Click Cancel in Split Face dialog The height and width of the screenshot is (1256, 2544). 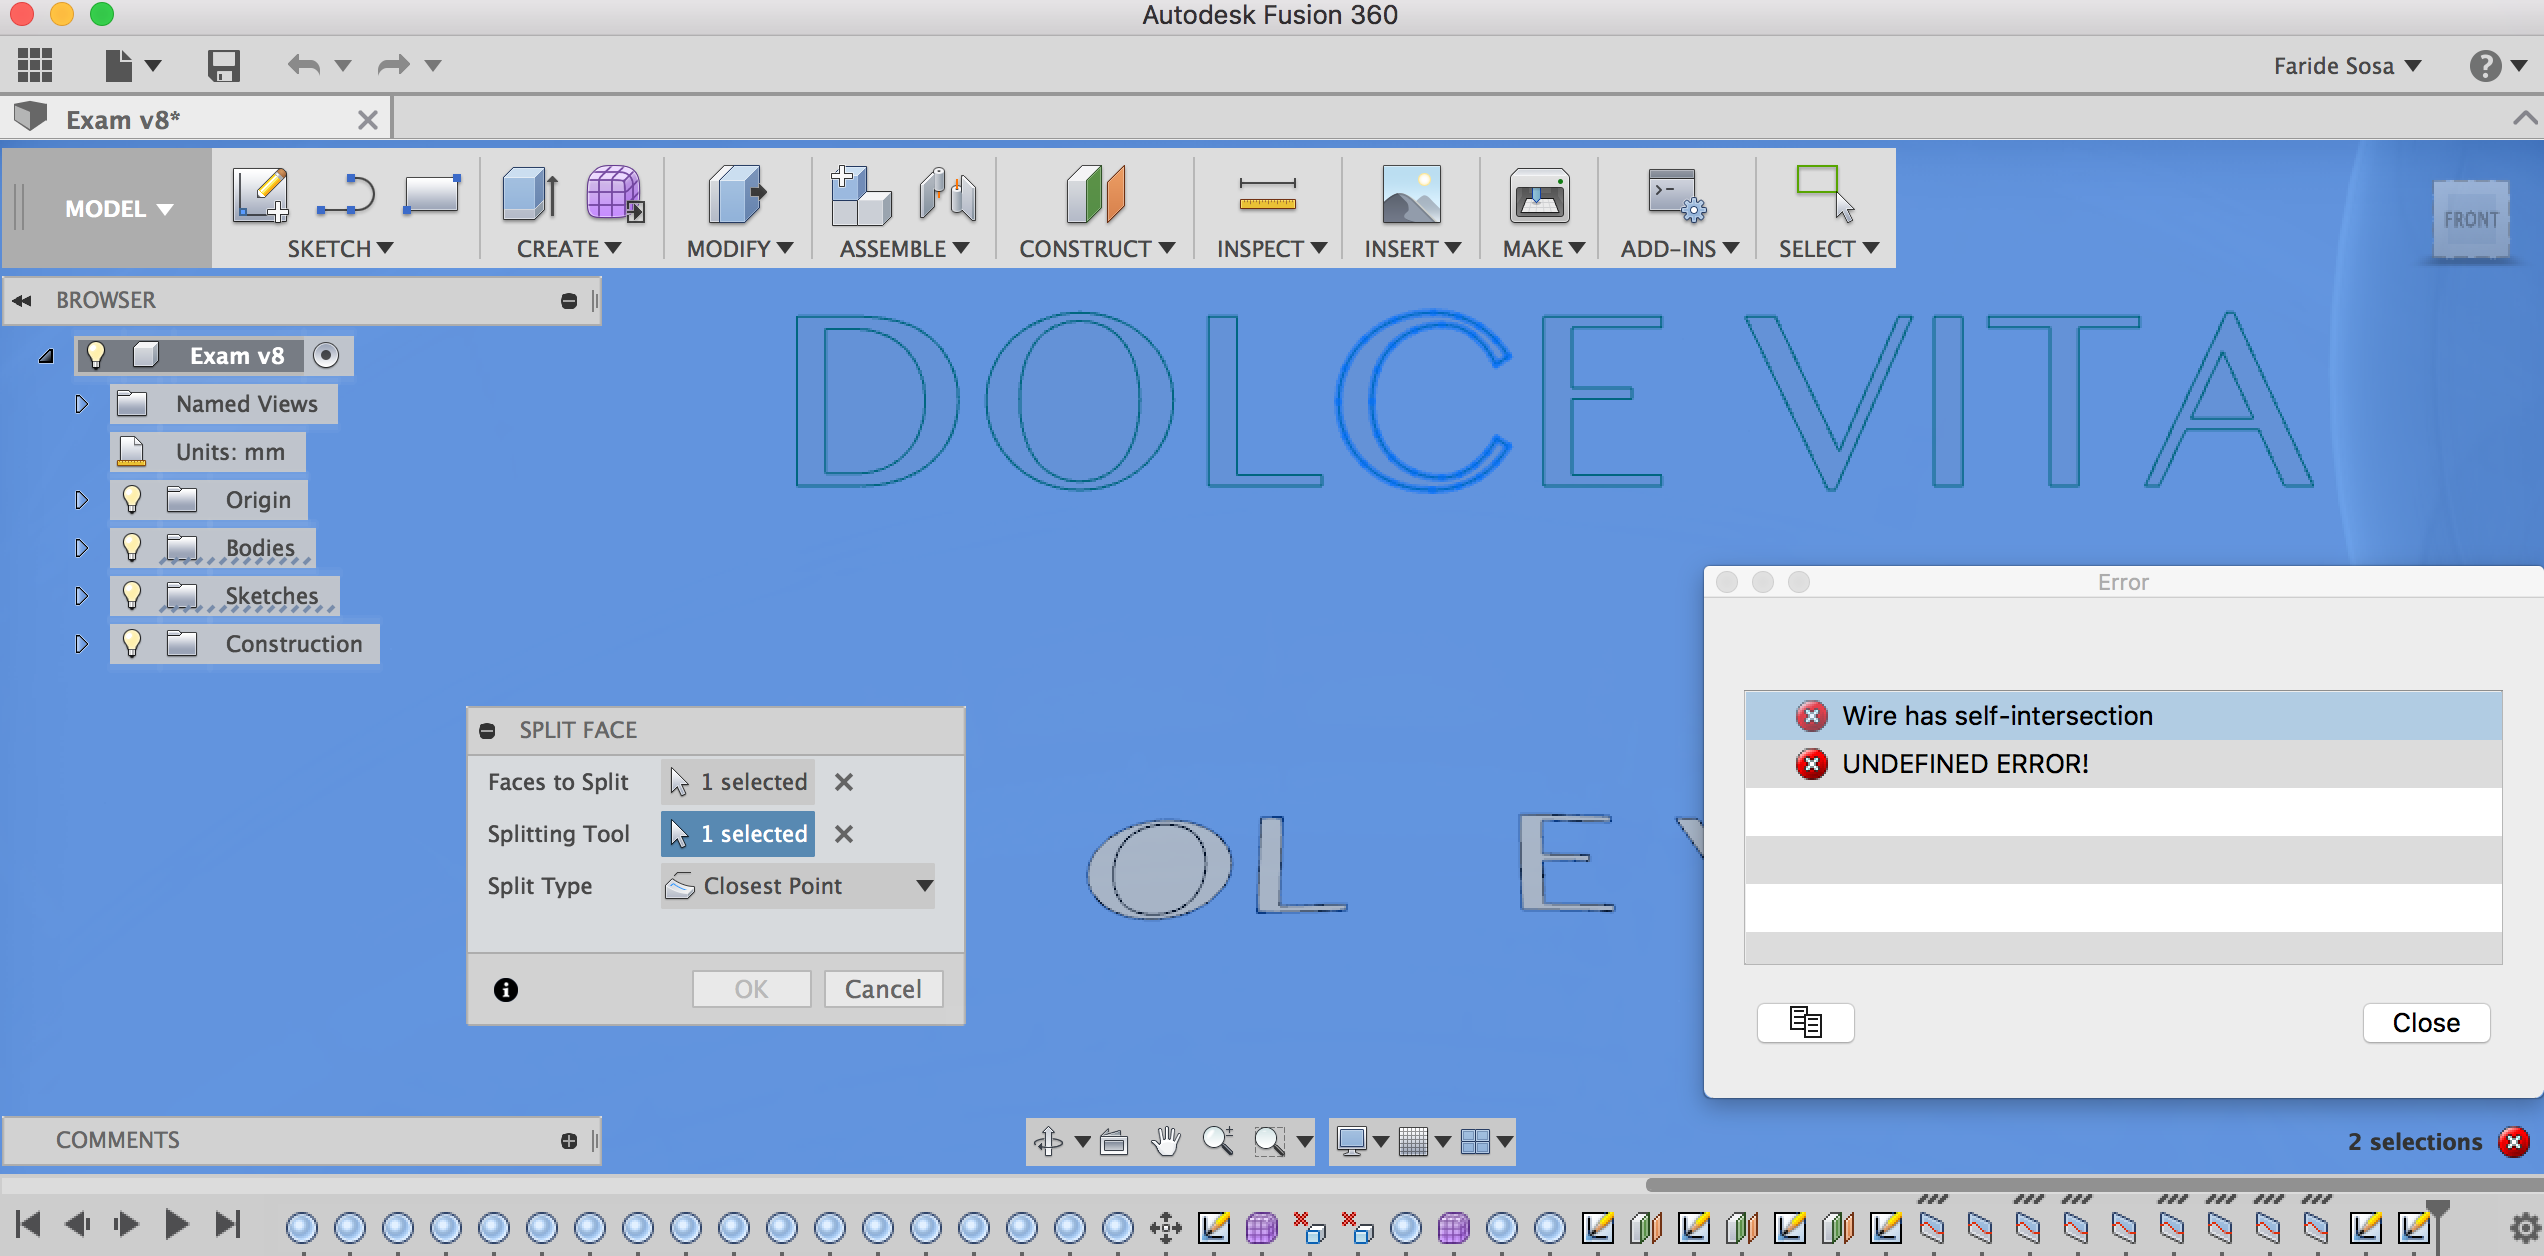click(x=883, y=989)
